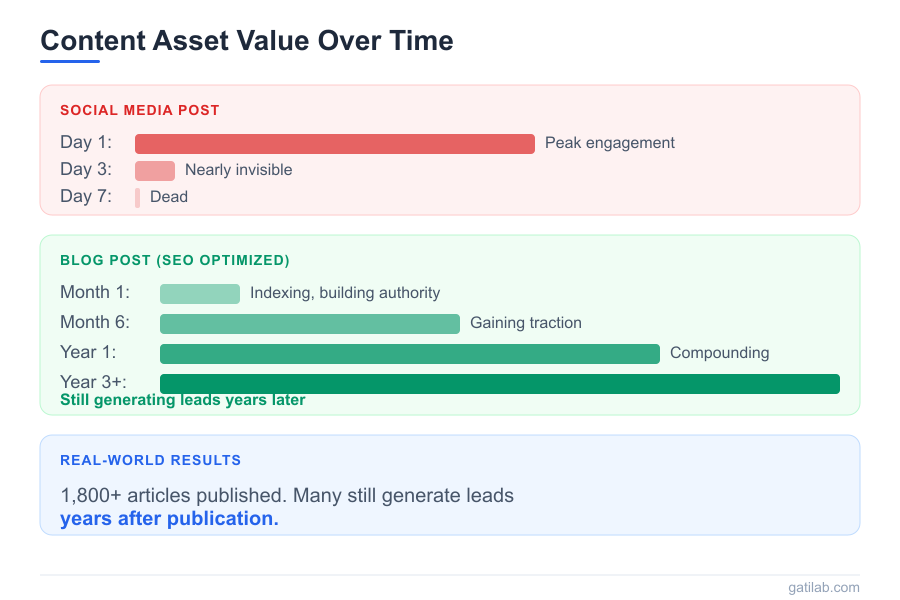The image size is (900, 600).
Task: Click the dark green Year 3+ bar
Action: [x=500, y=384]
